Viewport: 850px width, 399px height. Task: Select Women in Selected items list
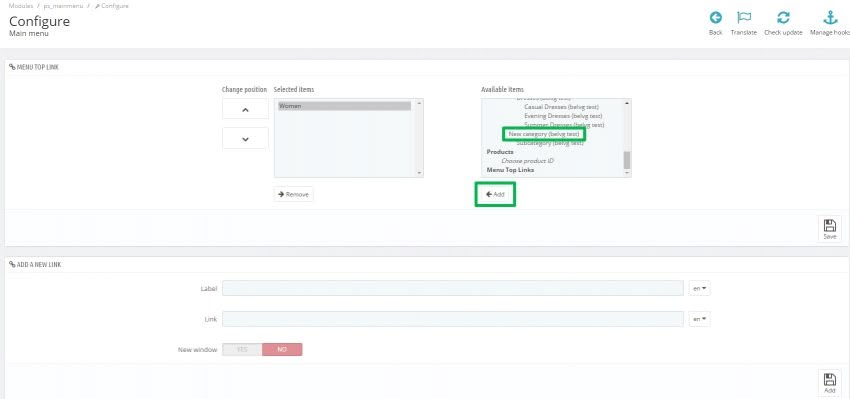[344, 106]
